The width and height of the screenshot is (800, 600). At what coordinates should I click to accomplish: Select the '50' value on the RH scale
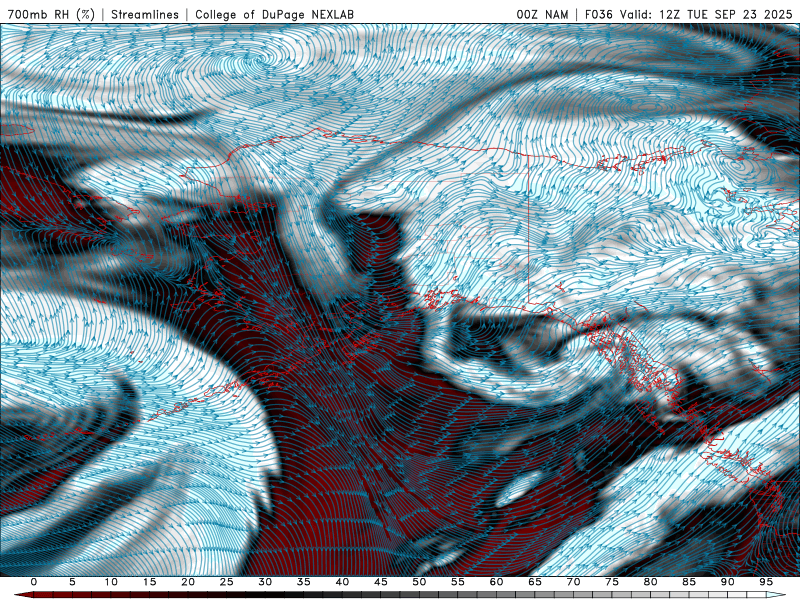[419, 582]
